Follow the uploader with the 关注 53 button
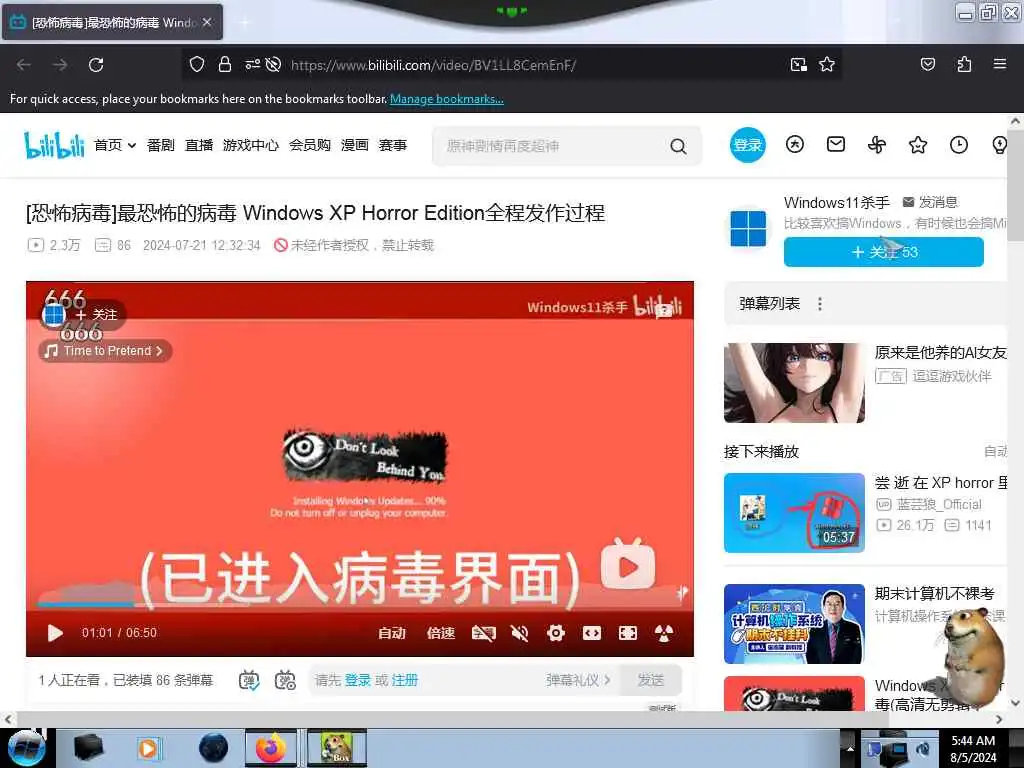This screenshot has width=1024, height=768. [884, 252]
